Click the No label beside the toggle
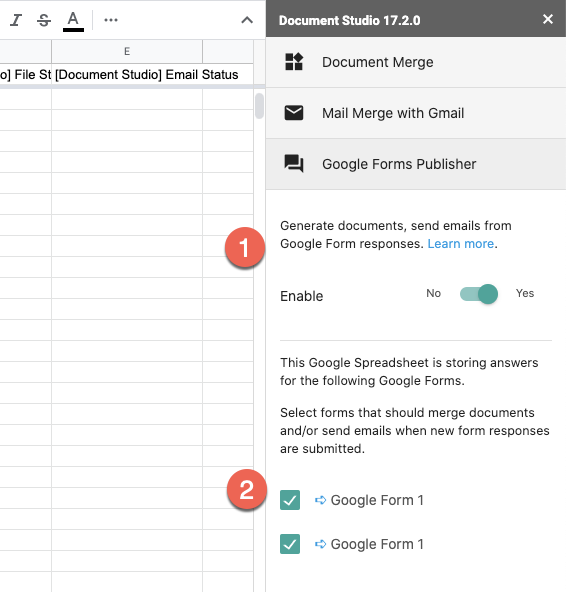The image size is (566, 592). (433, 293)
